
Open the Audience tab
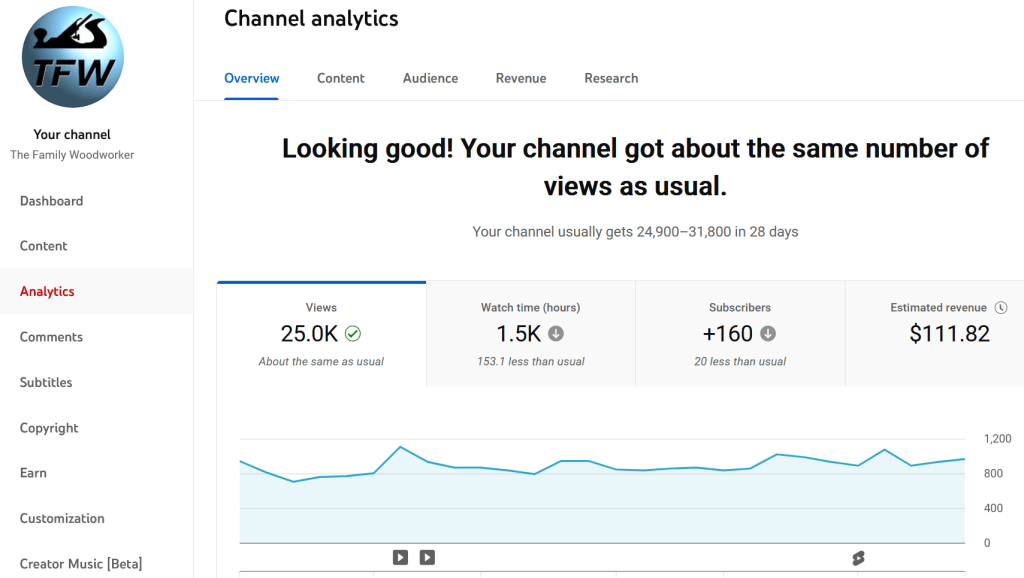430,78
